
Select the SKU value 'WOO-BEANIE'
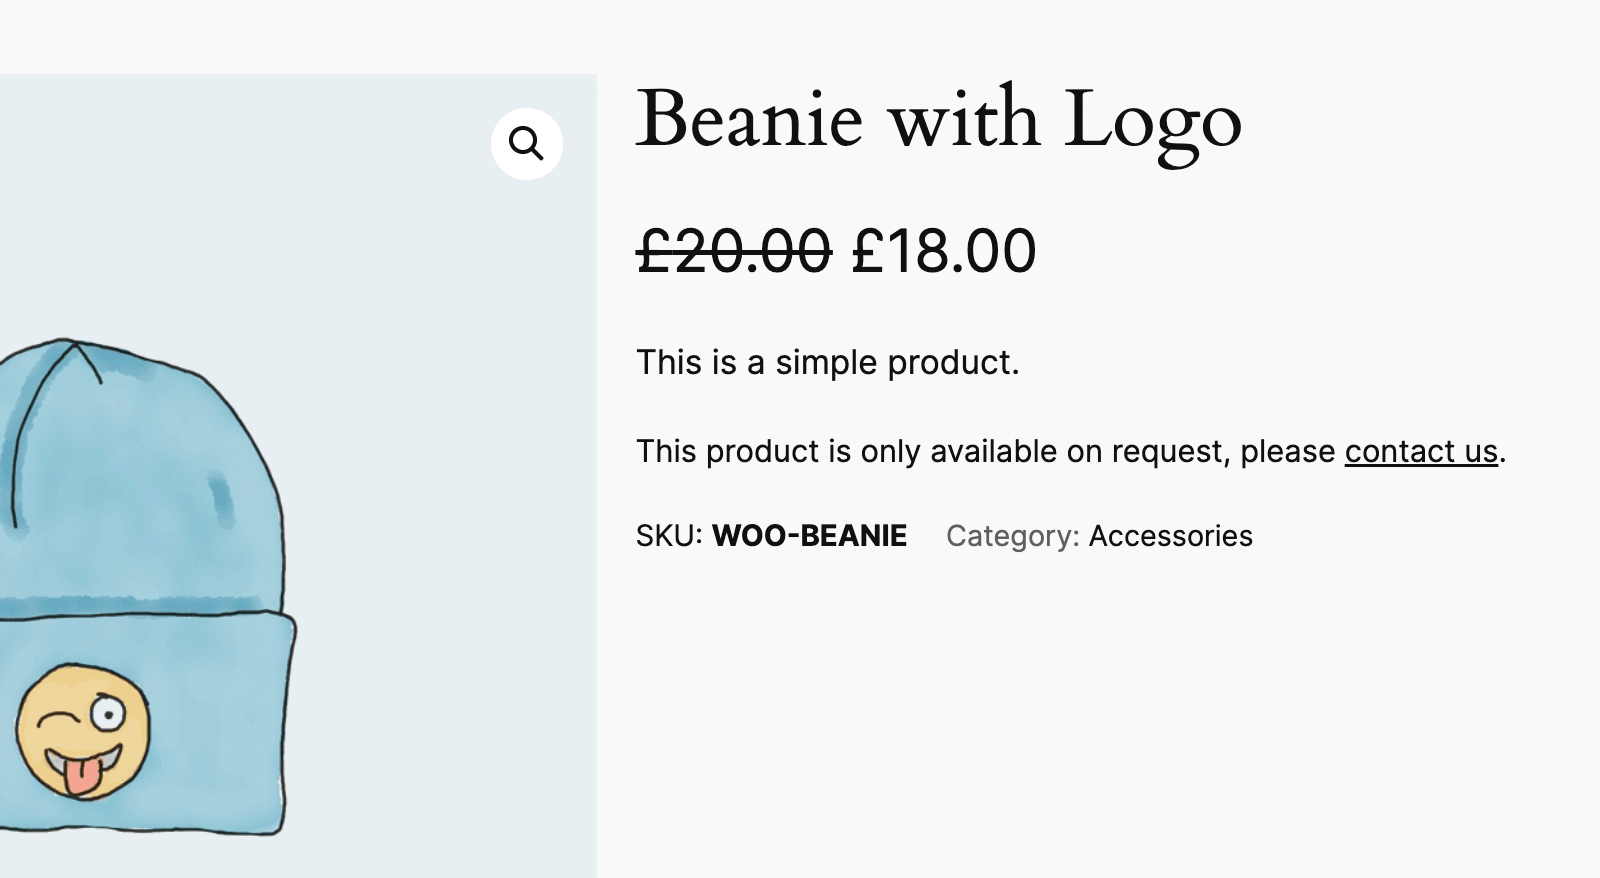809,536
